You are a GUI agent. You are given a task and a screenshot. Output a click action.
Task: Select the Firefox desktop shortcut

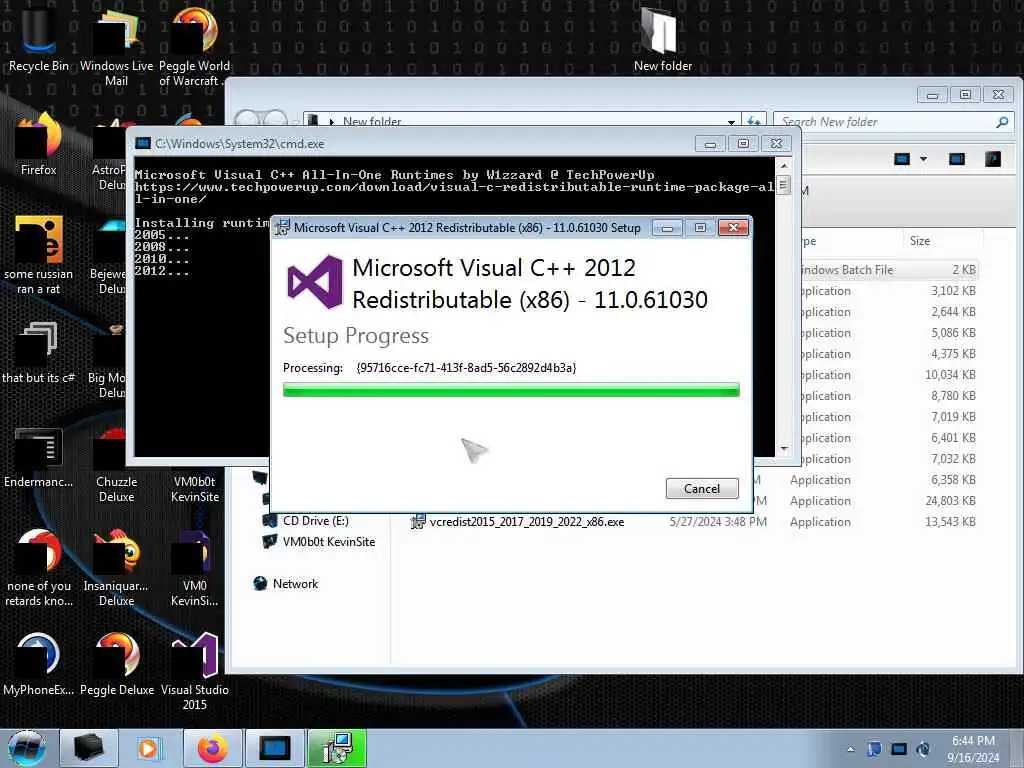click(39, 144)
